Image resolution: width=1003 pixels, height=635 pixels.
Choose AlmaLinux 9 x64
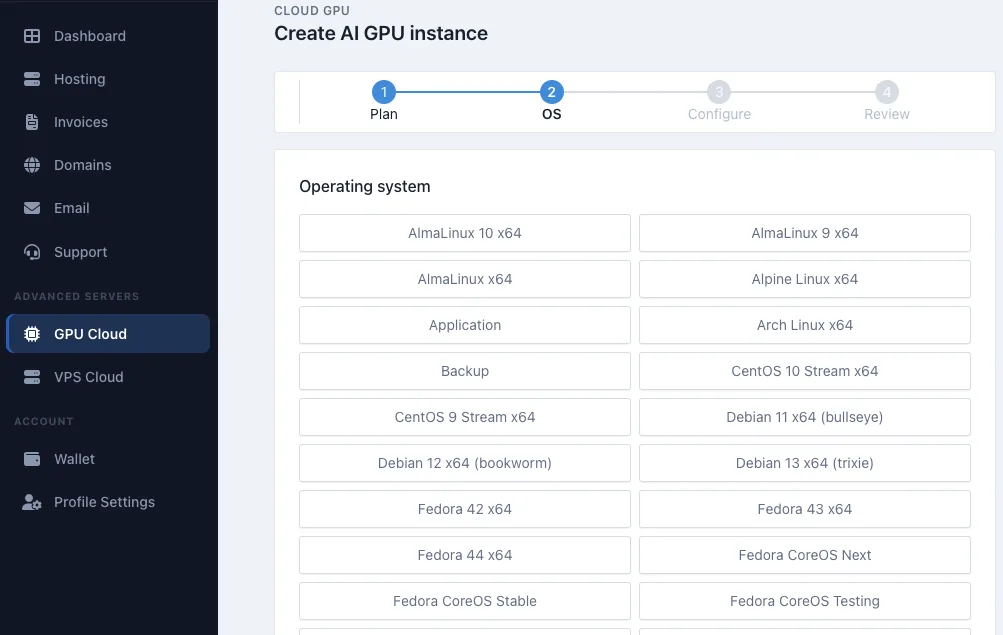(805, 233)
